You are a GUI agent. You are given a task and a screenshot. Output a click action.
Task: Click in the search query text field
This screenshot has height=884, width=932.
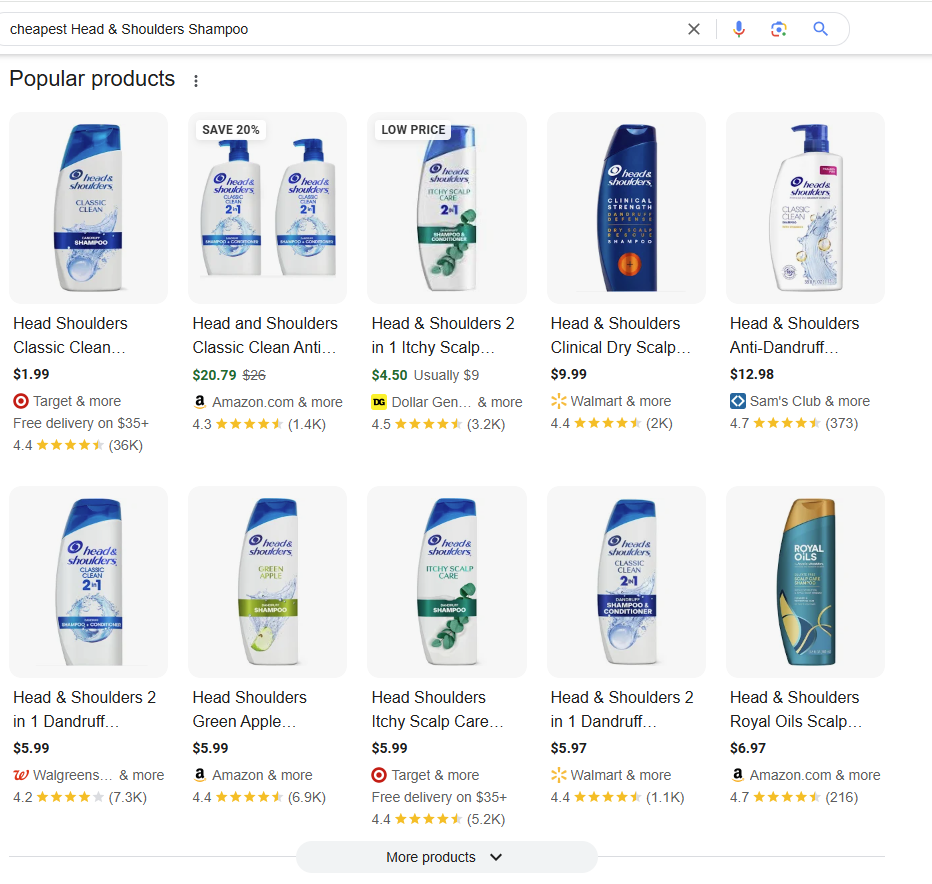click(x=340, y=29)
